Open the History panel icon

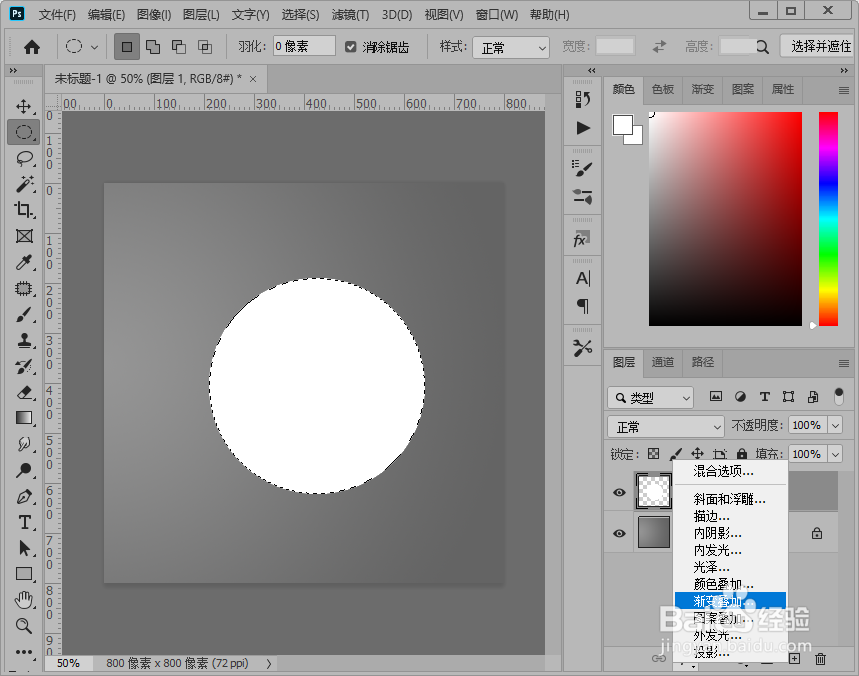[x=582, y=100]
